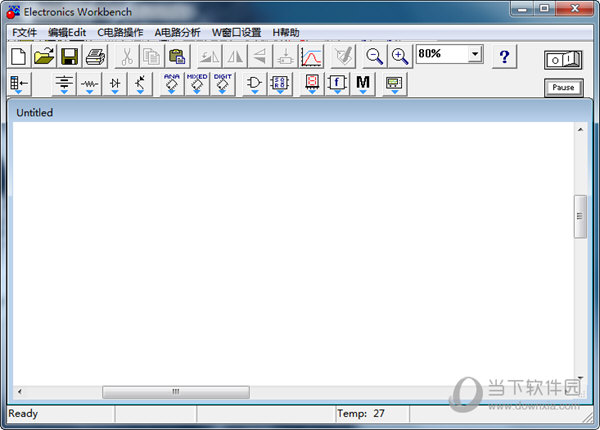
Task: Paste from clipboard icon
Action: click(x=177, y=56)
